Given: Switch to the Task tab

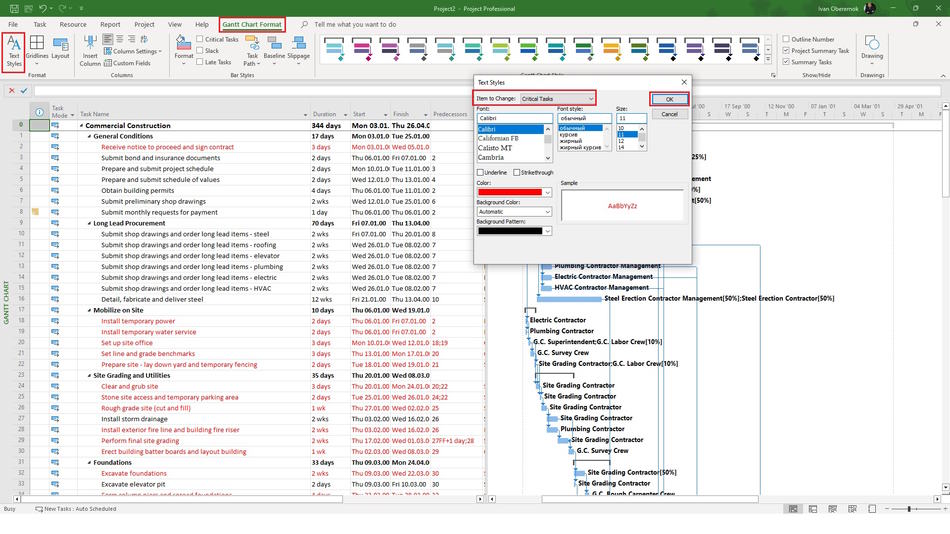Looking at the screenshot, I should [40, 24].
